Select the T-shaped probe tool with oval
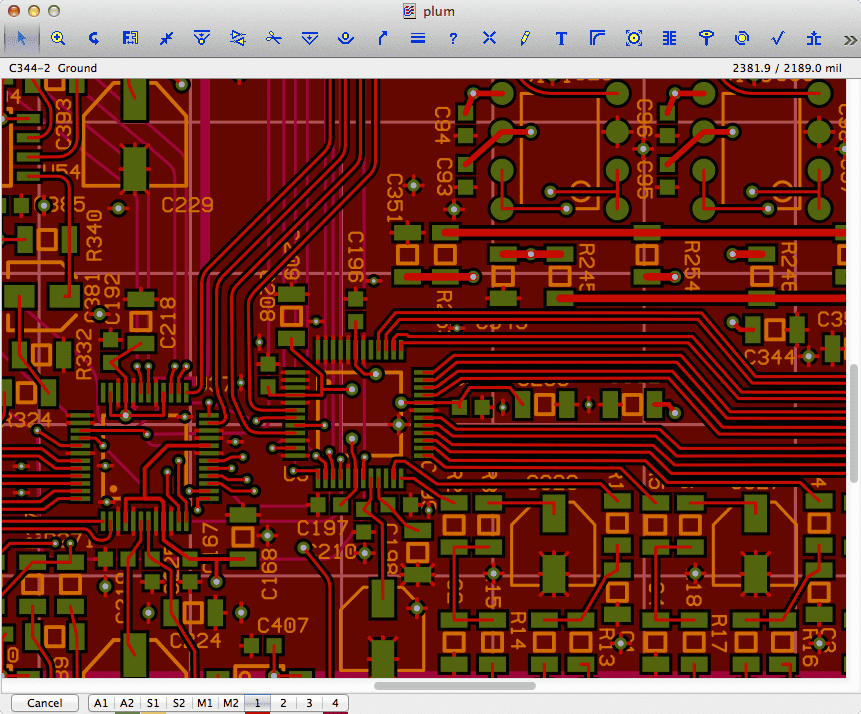Image resolution: width=861 pixels, height=714 pixels. point(706,38)
